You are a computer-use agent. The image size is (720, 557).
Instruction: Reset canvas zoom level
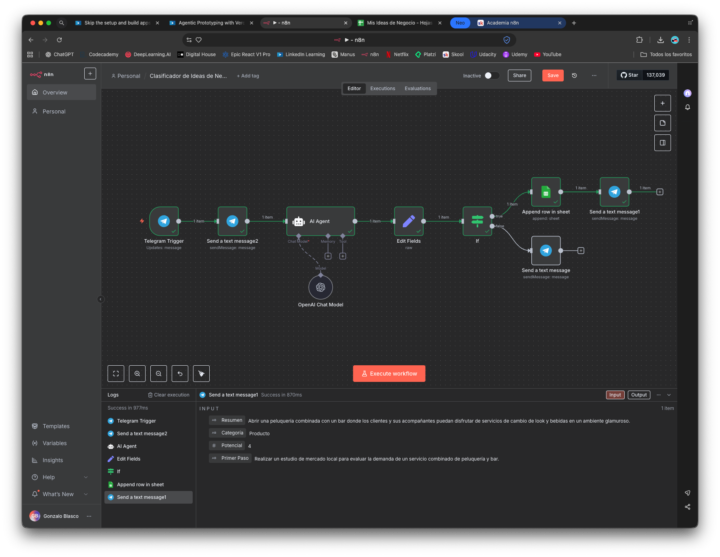[180, 374]
